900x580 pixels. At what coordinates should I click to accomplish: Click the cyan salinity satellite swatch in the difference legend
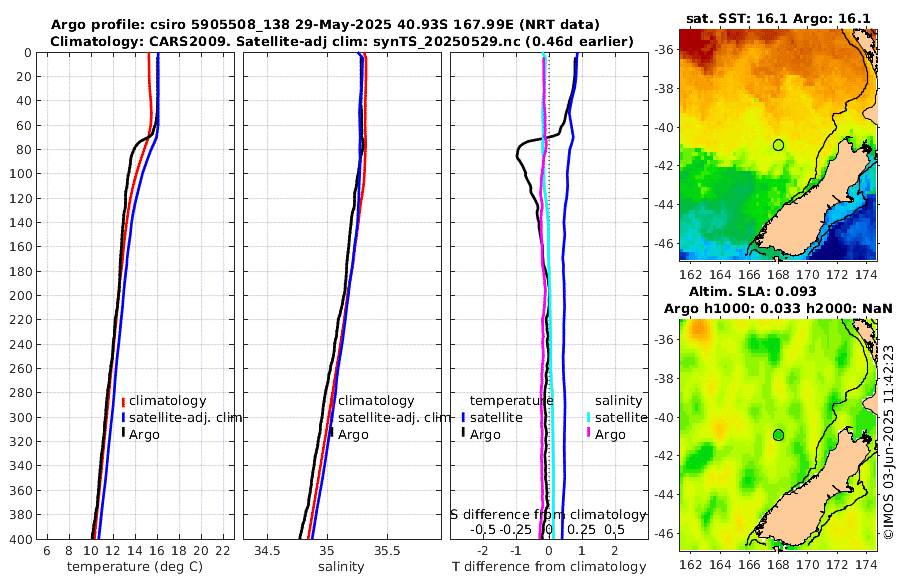point(588,418)
